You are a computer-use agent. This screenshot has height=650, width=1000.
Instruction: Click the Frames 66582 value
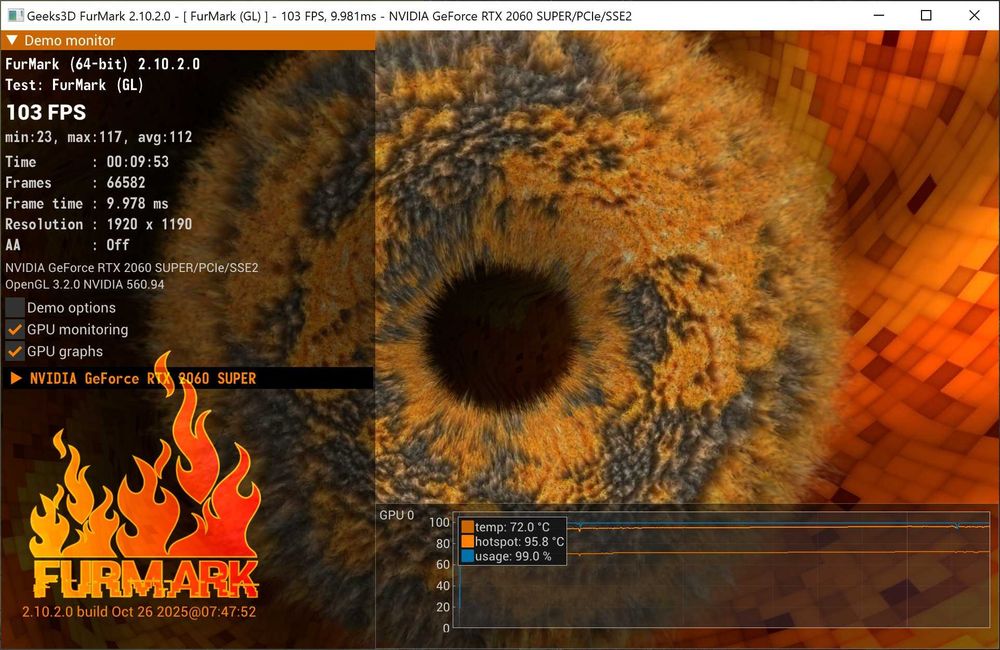[126, 183]
